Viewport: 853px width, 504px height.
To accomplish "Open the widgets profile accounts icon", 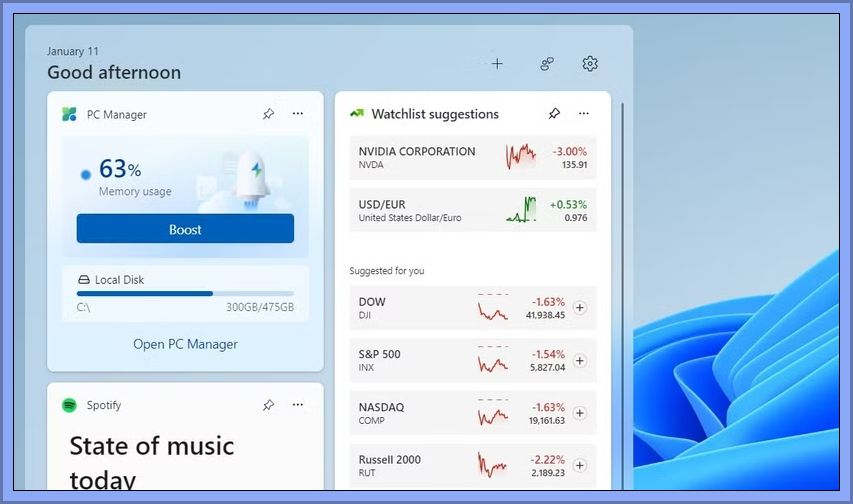I will point(547,64).
